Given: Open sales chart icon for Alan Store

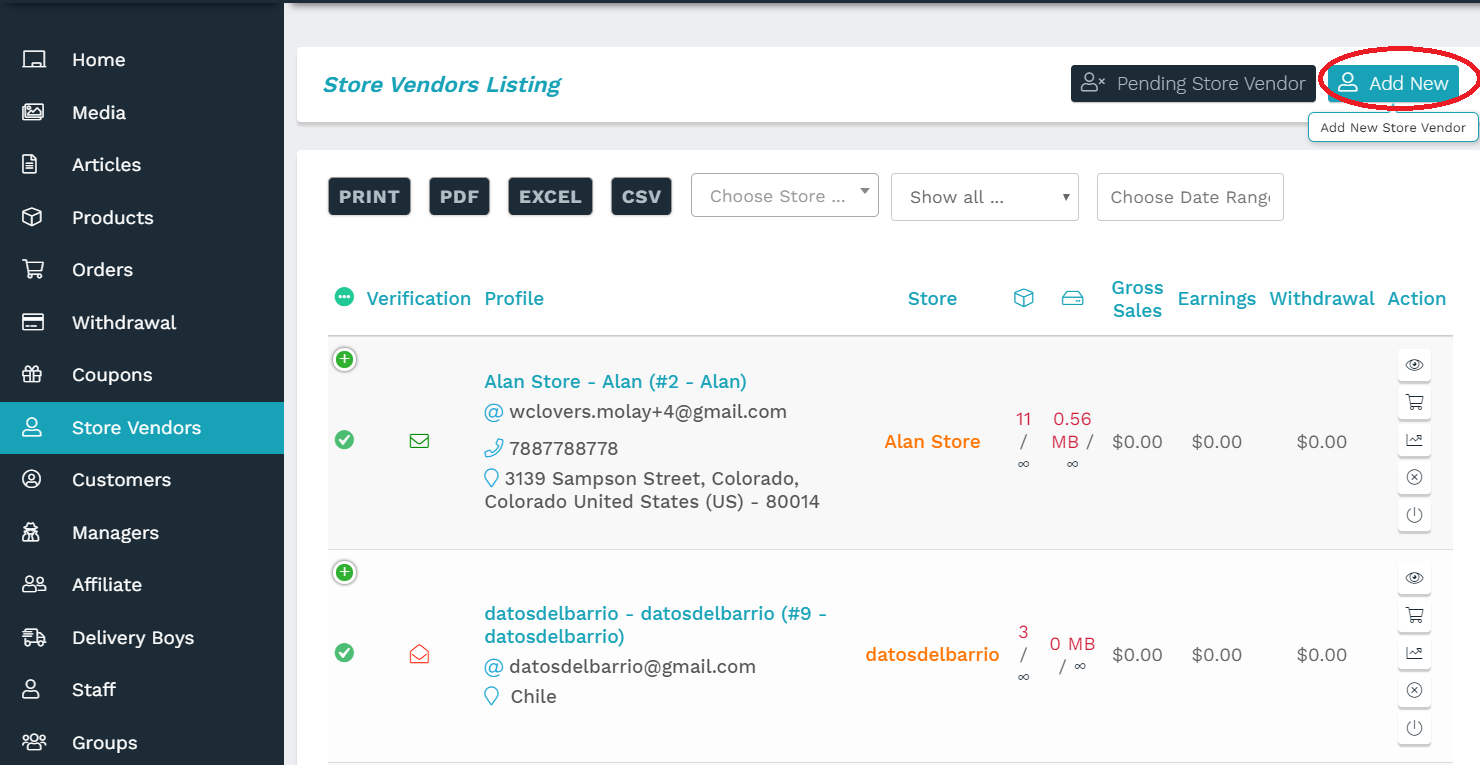Looking at the screenshot, I should [1414, 440].
